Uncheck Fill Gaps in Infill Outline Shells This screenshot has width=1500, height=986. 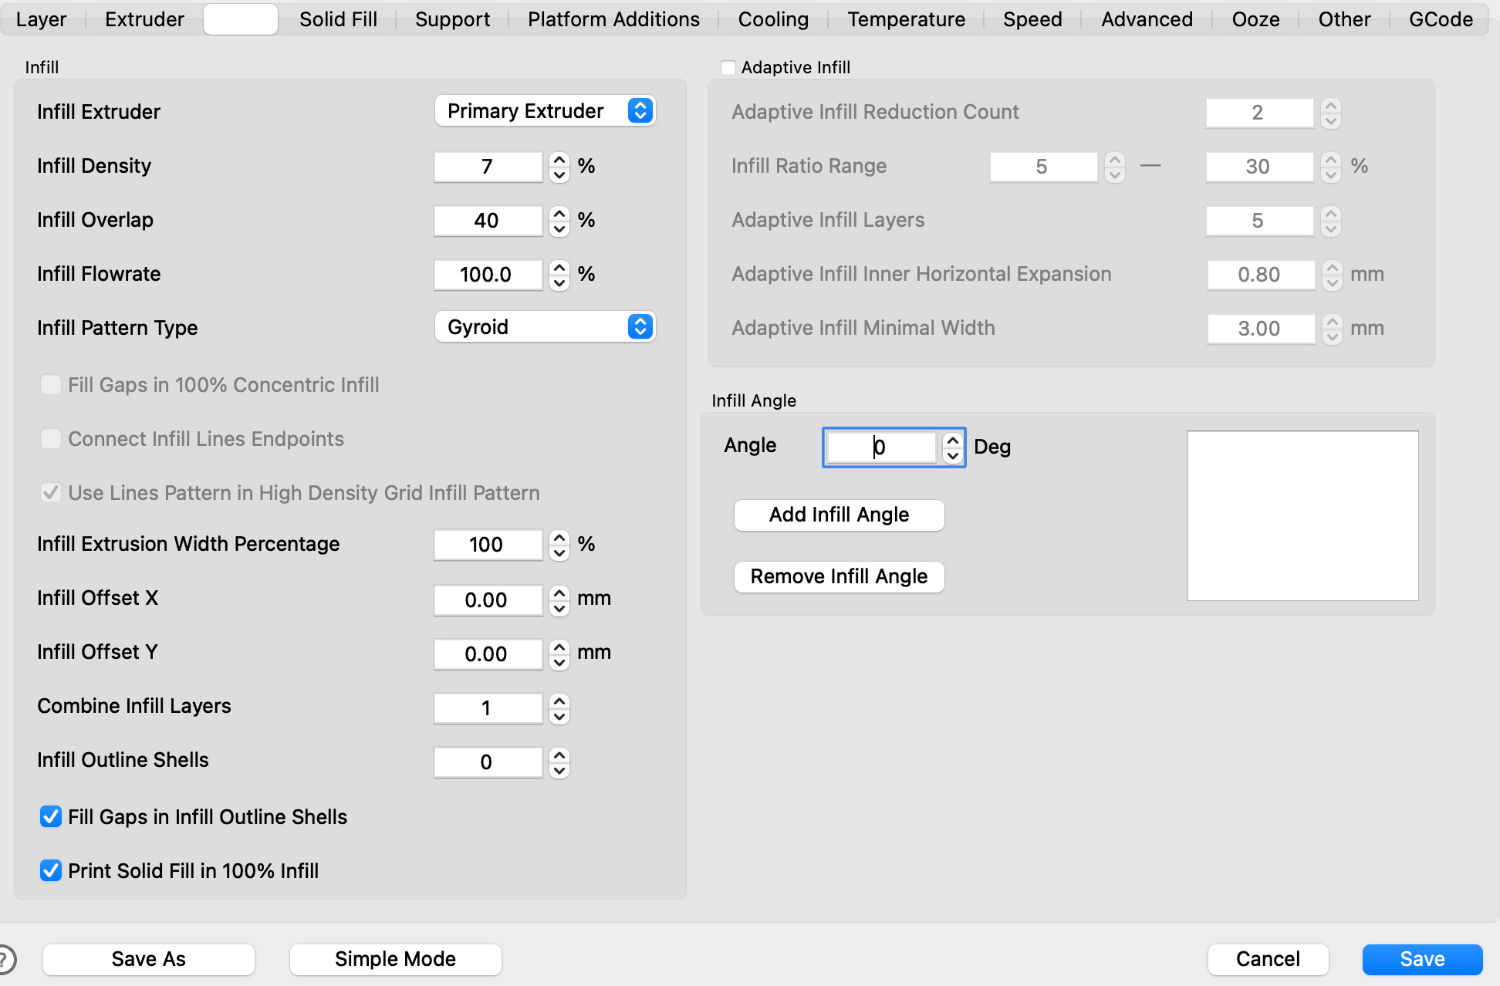51,817
